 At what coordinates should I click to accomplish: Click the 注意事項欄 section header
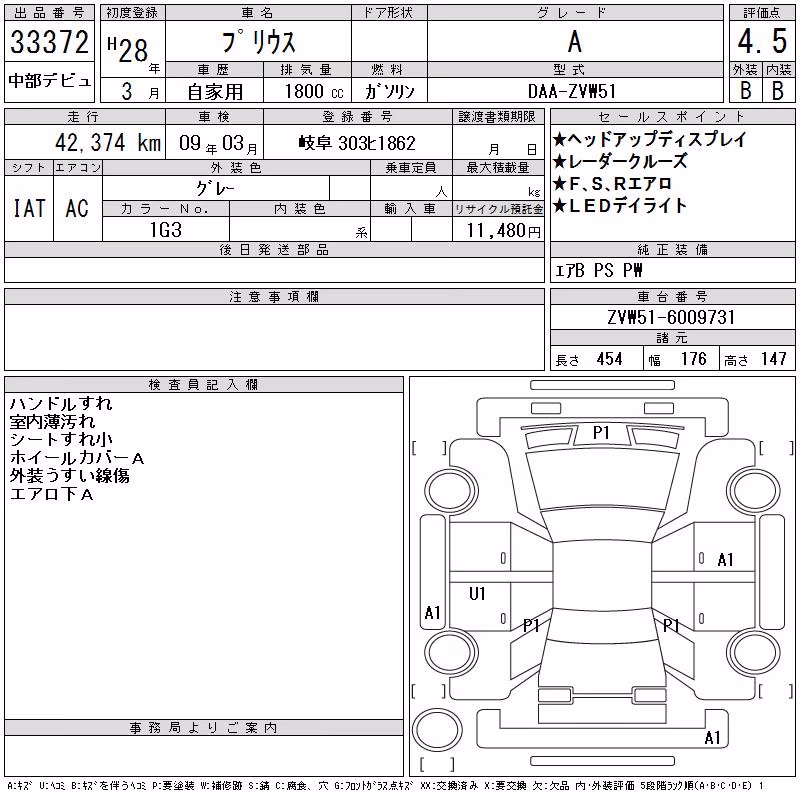[x=274, y=297]
